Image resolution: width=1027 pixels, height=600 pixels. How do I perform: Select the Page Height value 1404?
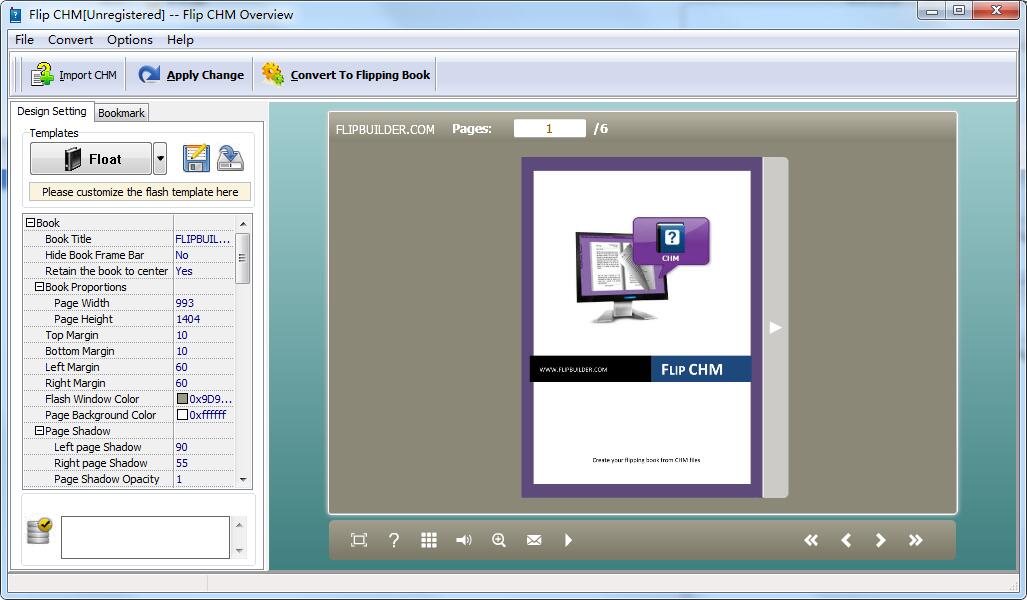coord(203,319)
